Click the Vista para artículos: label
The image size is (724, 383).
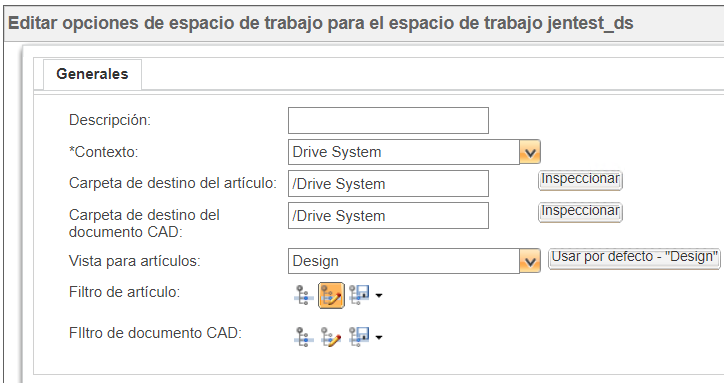click(135, 261)
